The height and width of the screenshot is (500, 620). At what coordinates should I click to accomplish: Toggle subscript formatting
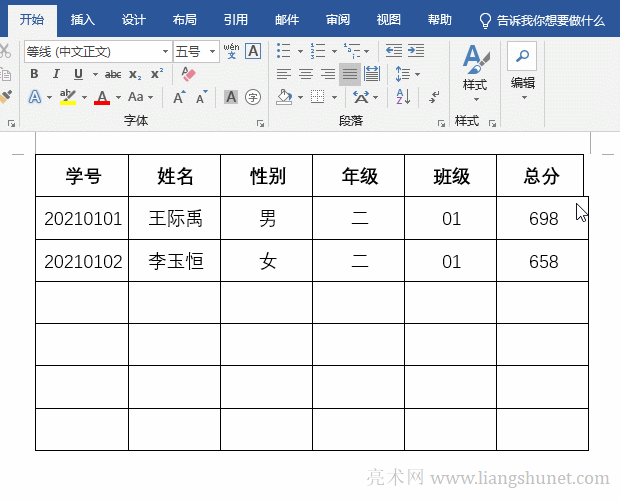tap(135, 74)
